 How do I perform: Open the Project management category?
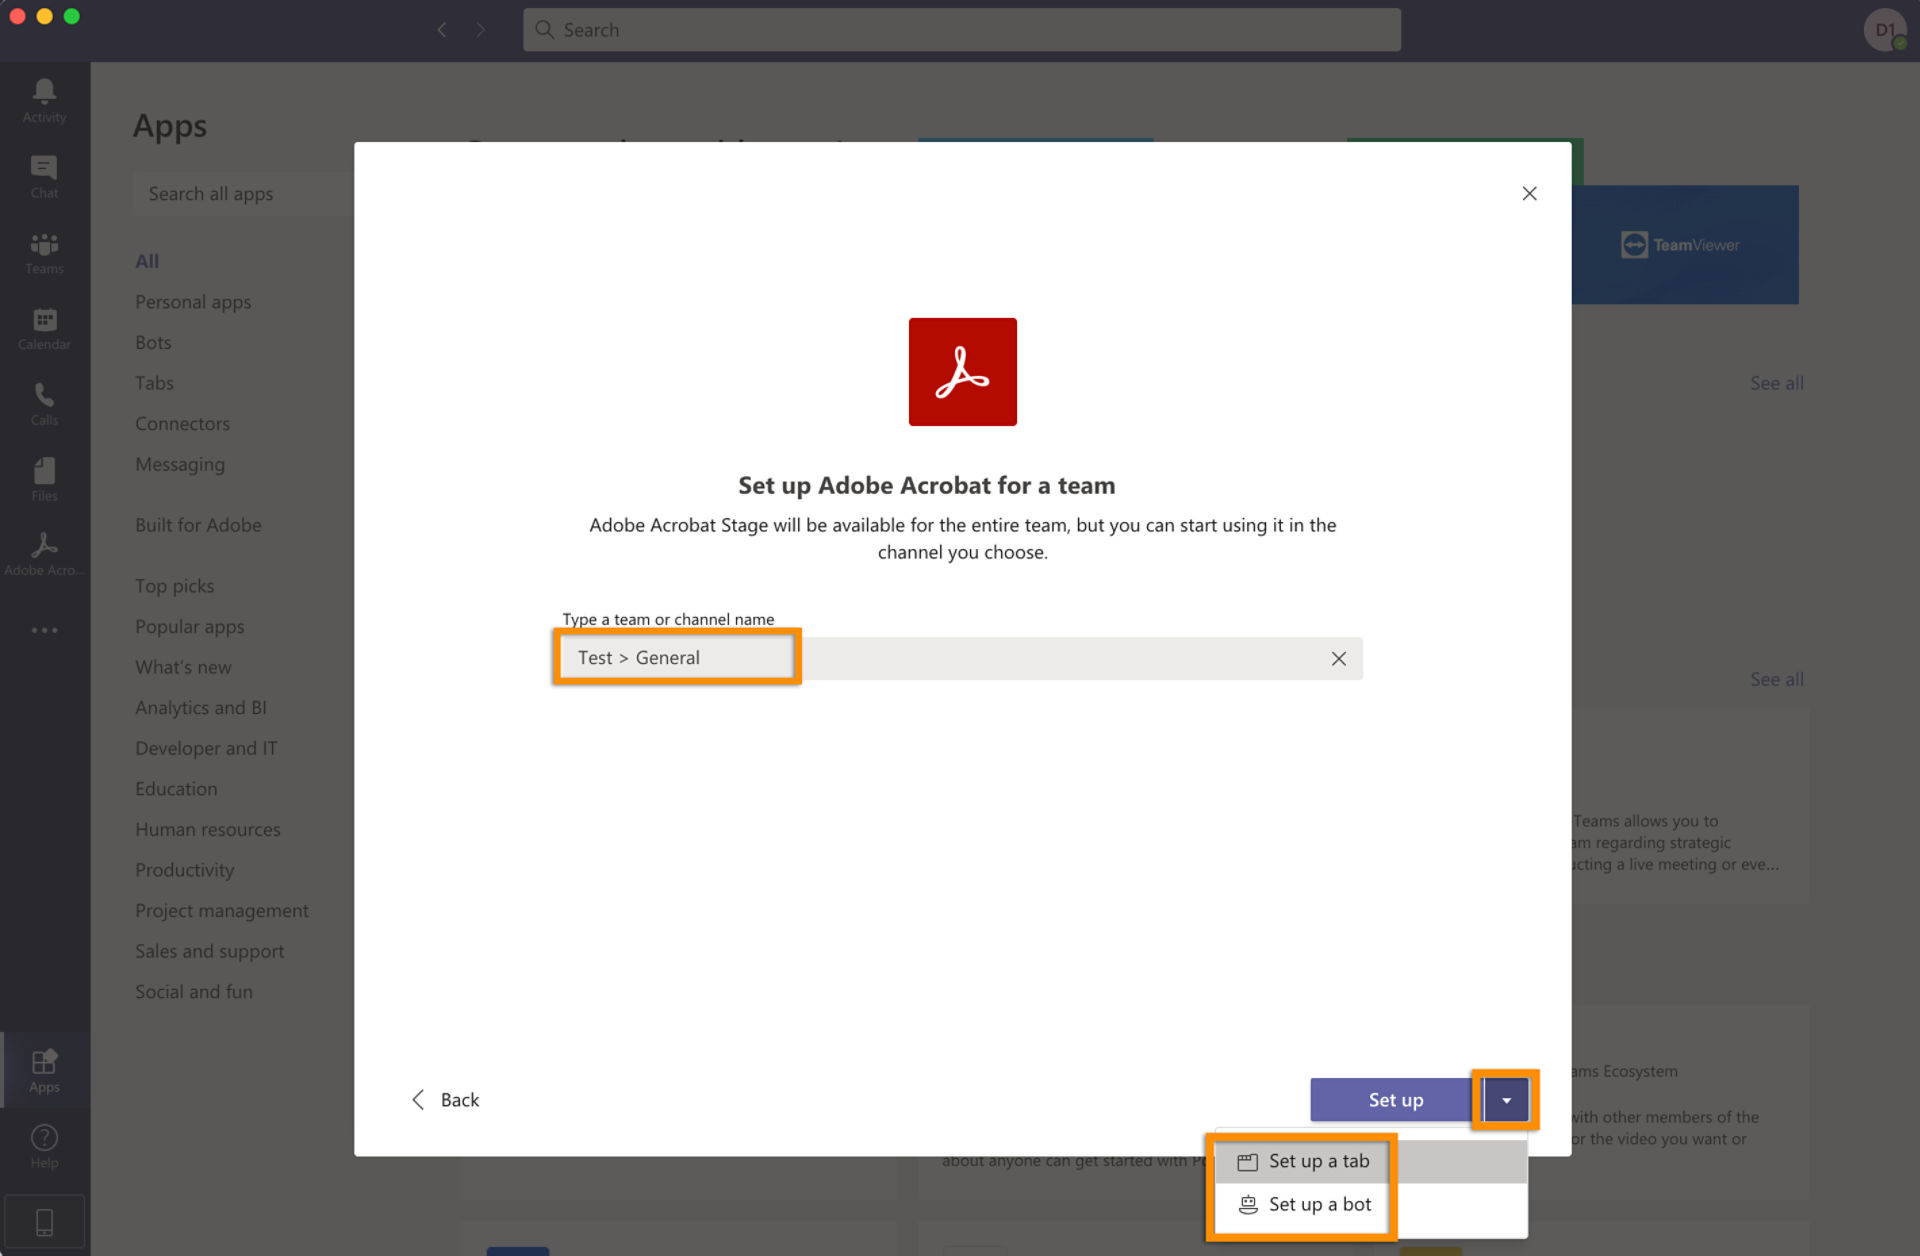[x=221, y=911]
